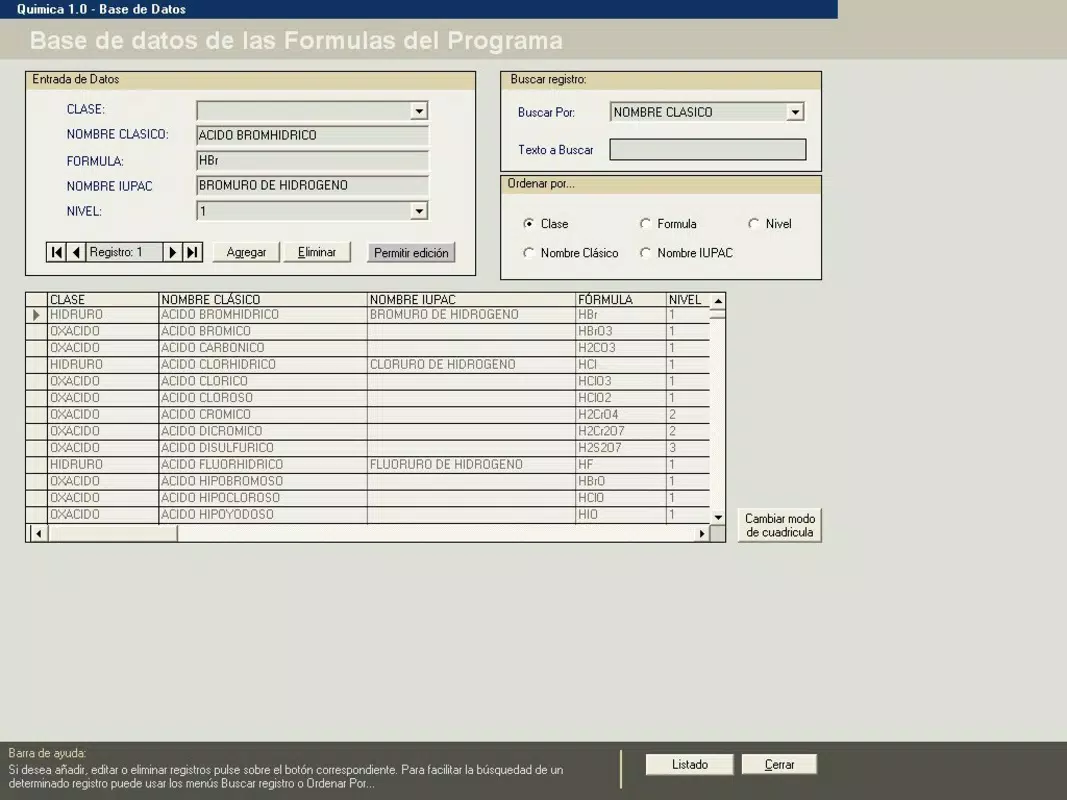Click Permitir edición button

pyautogui.click(x=411, y=253)
